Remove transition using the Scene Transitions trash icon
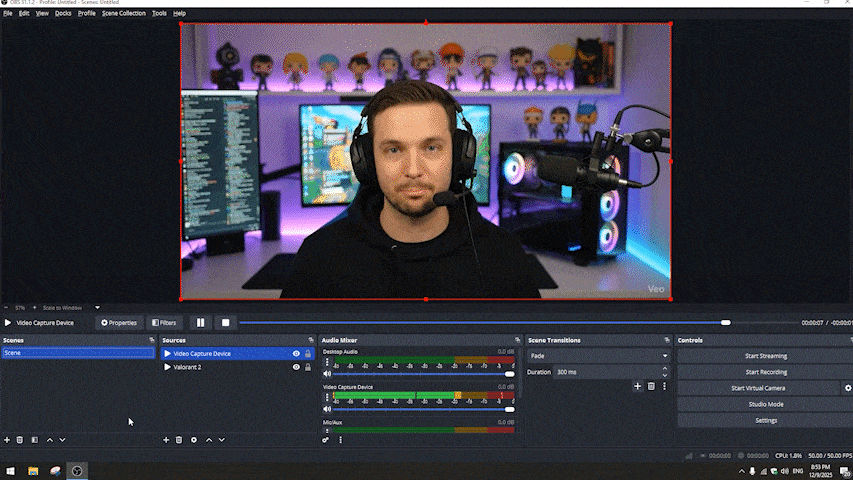Viewport: 853px width, 480px height. pyautogui.click(x=651, y=386)
